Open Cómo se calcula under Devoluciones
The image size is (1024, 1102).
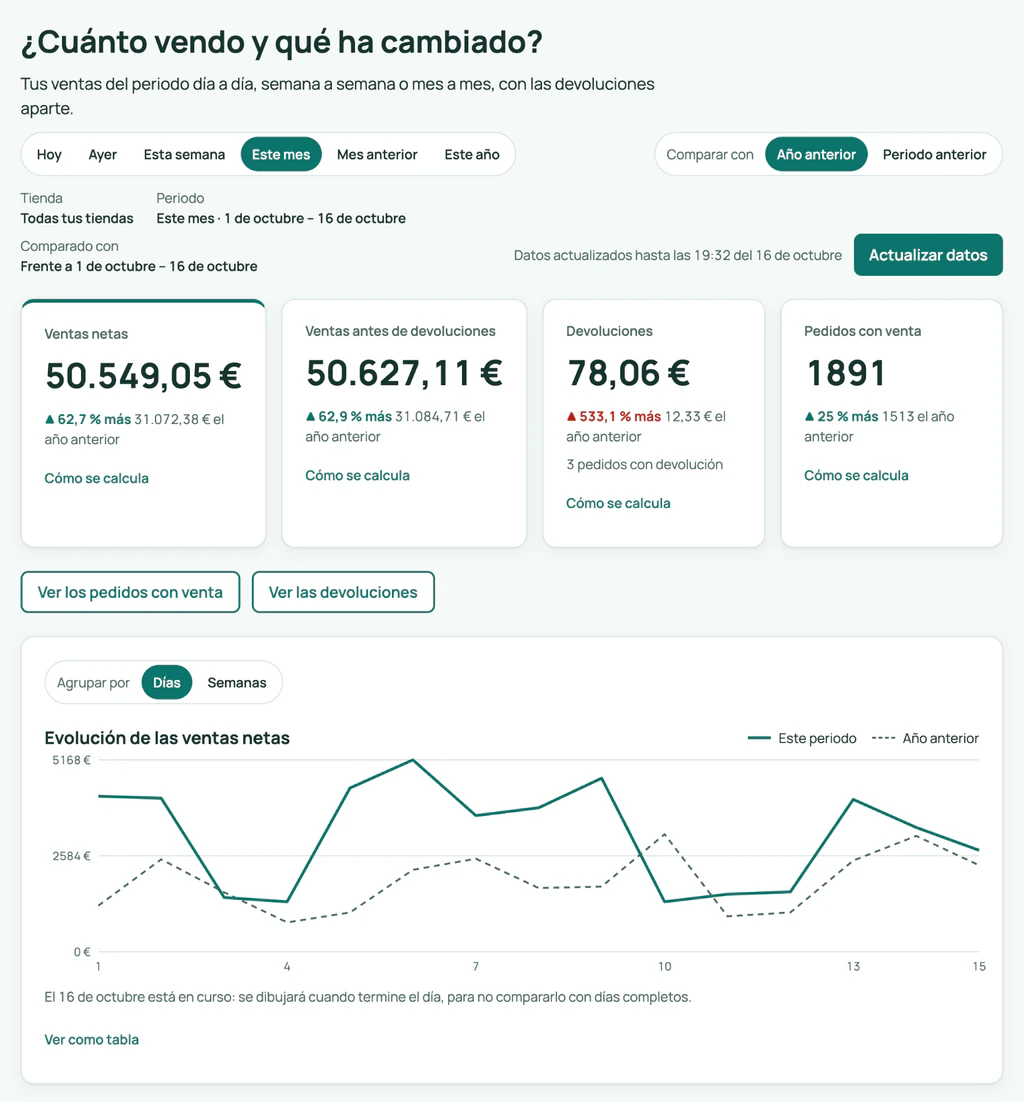click(x=618, y=503)
